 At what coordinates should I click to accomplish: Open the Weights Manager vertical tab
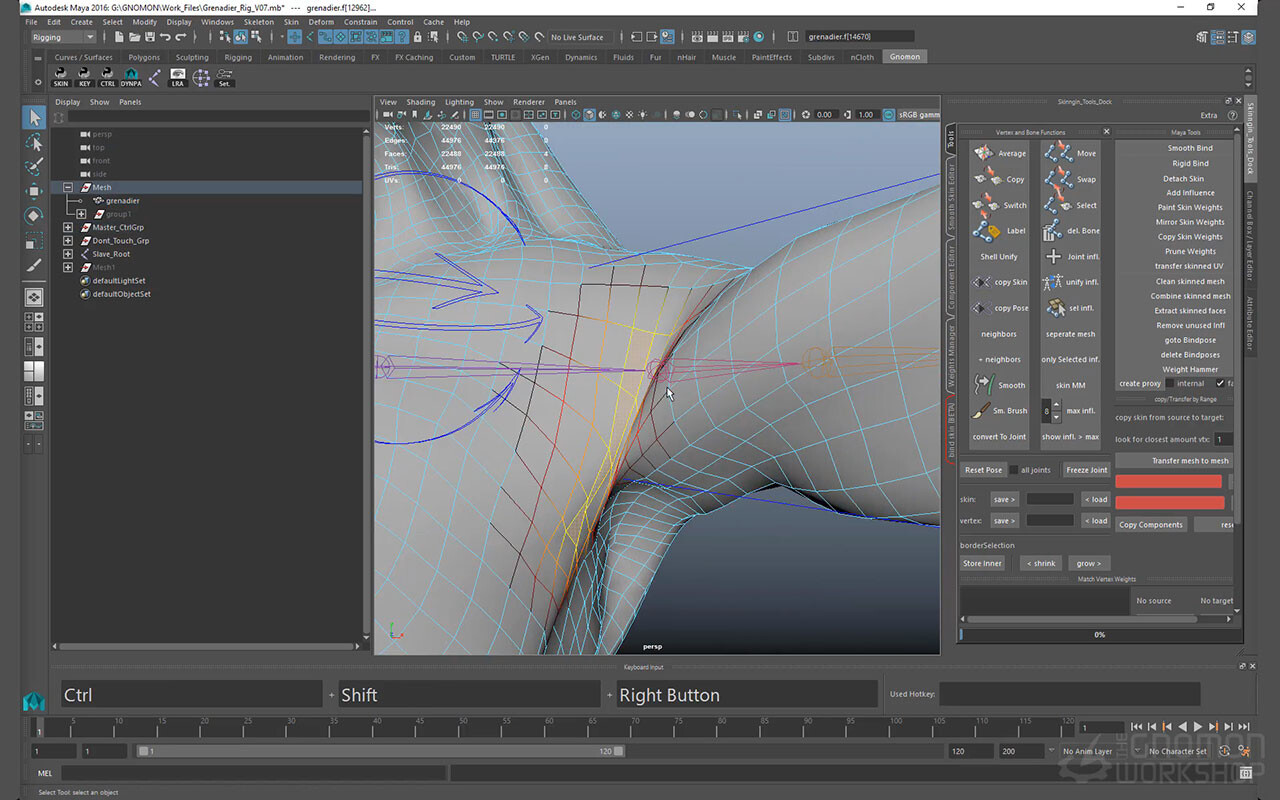(x=951, y=355)
